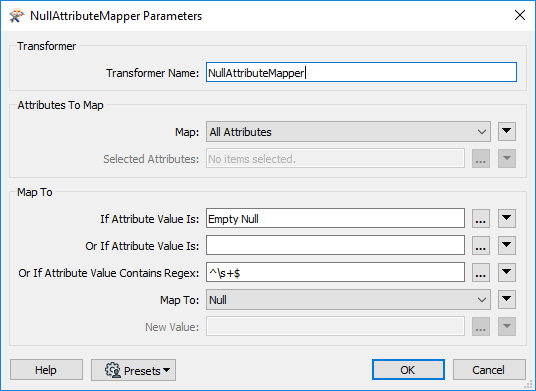Click the Help button
The width and height of the screenshot is (536, 391).
46,370
